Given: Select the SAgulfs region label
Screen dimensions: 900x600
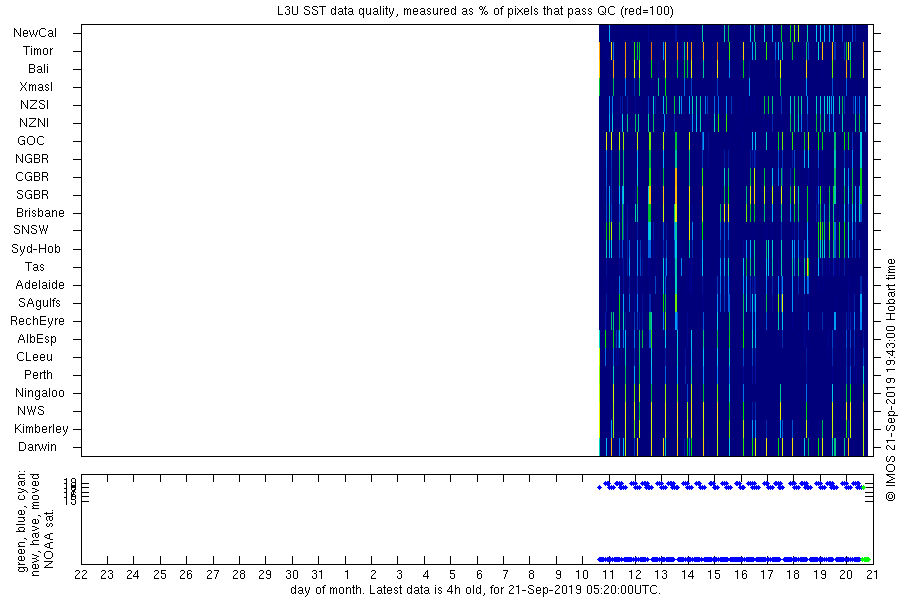Looking at the screenshot, I should (39, 303).
